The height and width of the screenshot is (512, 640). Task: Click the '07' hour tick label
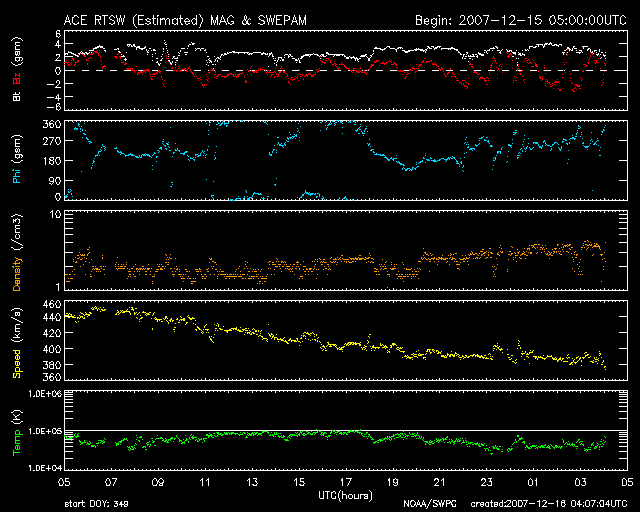tap(111, 482)
